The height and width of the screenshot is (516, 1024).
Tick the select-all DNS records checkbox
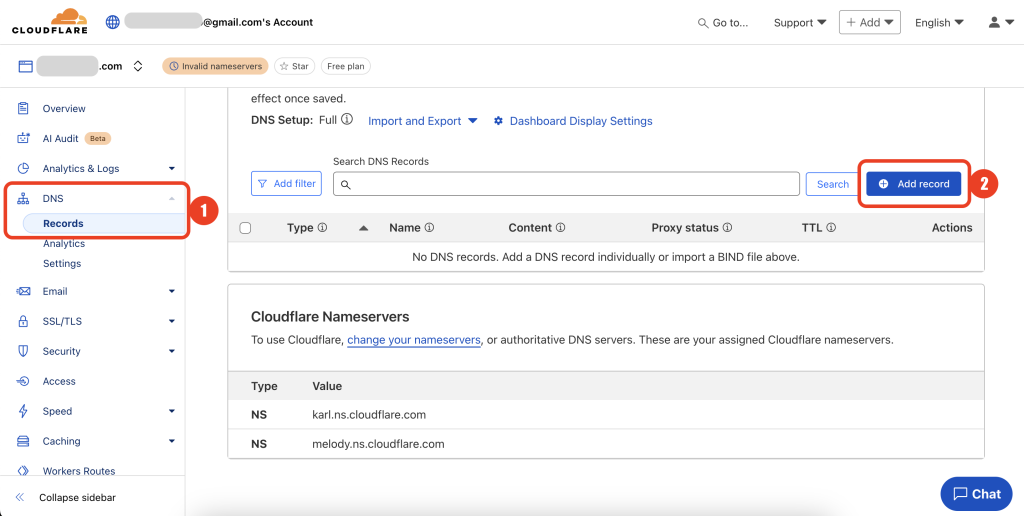[246, 228]
